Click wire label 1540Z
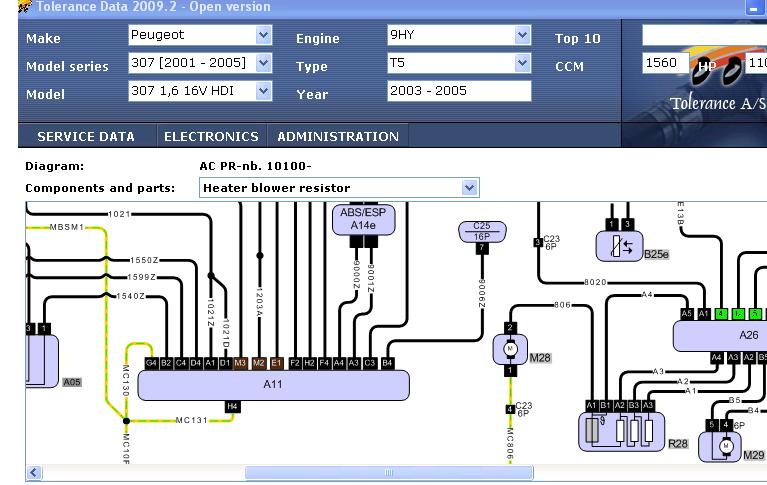This screenshot has width=767, height=485. point(131,296)
